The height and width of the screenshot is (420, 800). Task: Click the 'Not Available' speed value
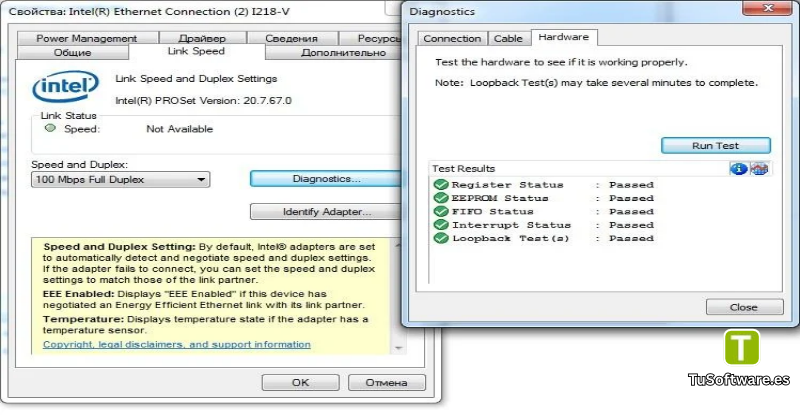[x=180, y=129]
